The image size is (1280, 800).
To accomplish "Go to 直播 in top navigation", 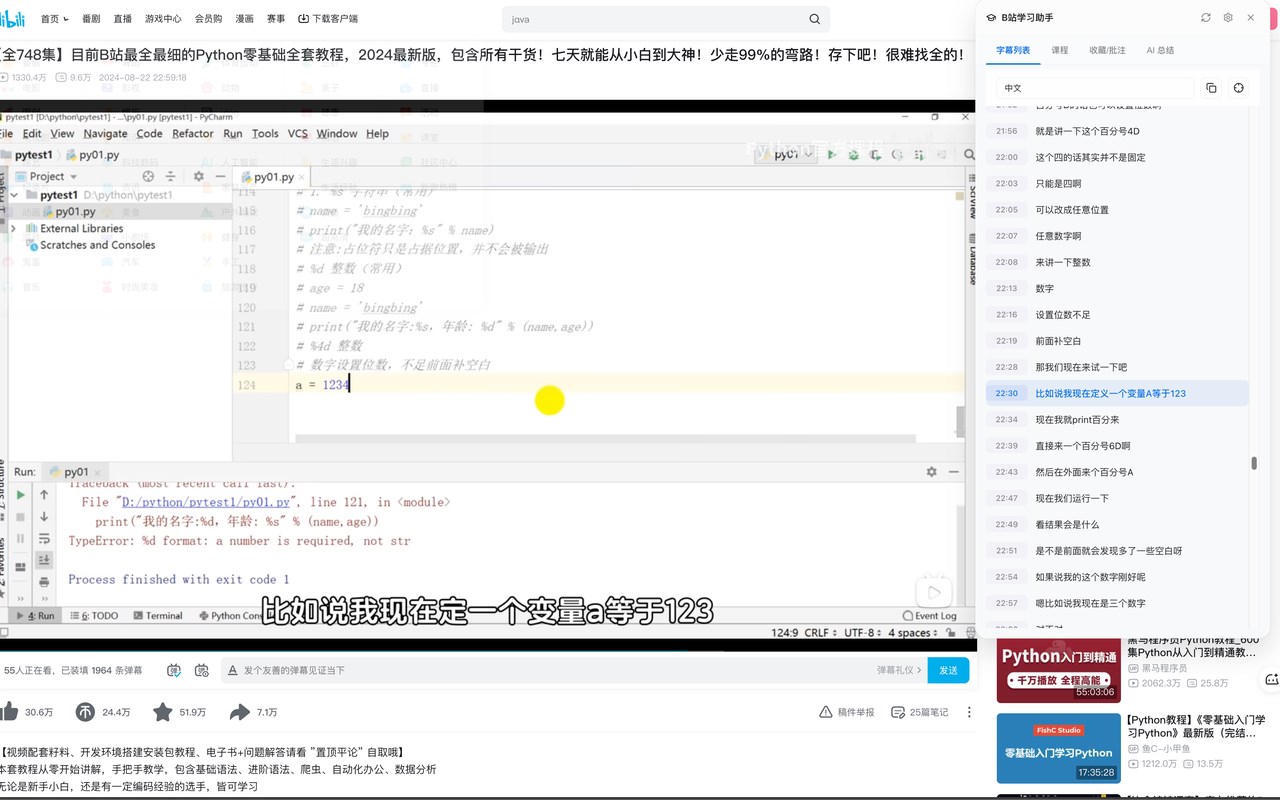I will click(122, 19).
